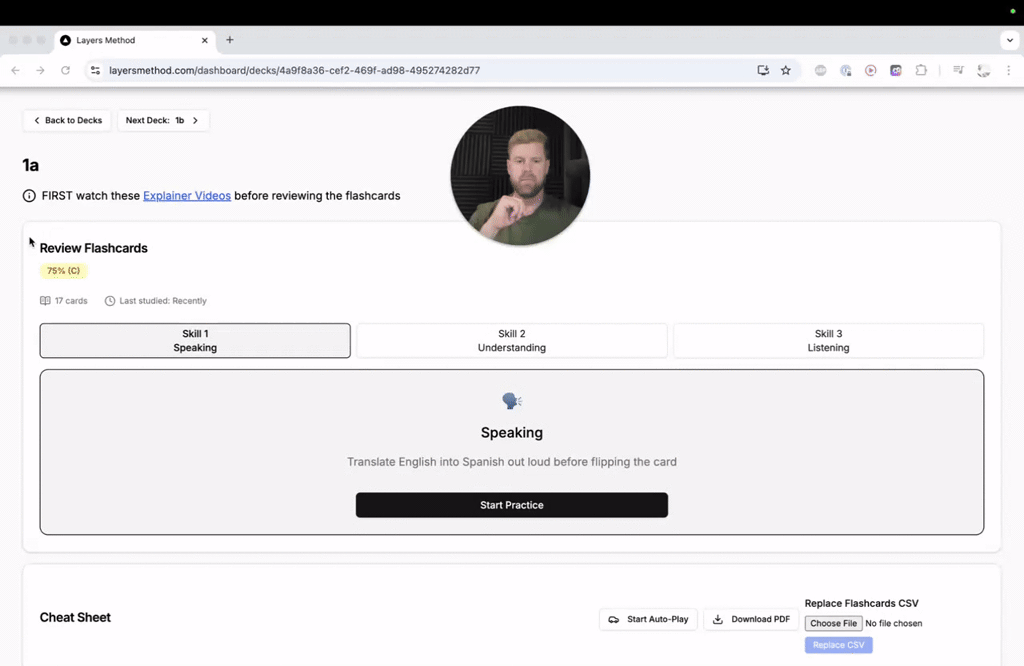
Task: Switch to the Skill 3 Listening tab
Action: tap(828, 340)
